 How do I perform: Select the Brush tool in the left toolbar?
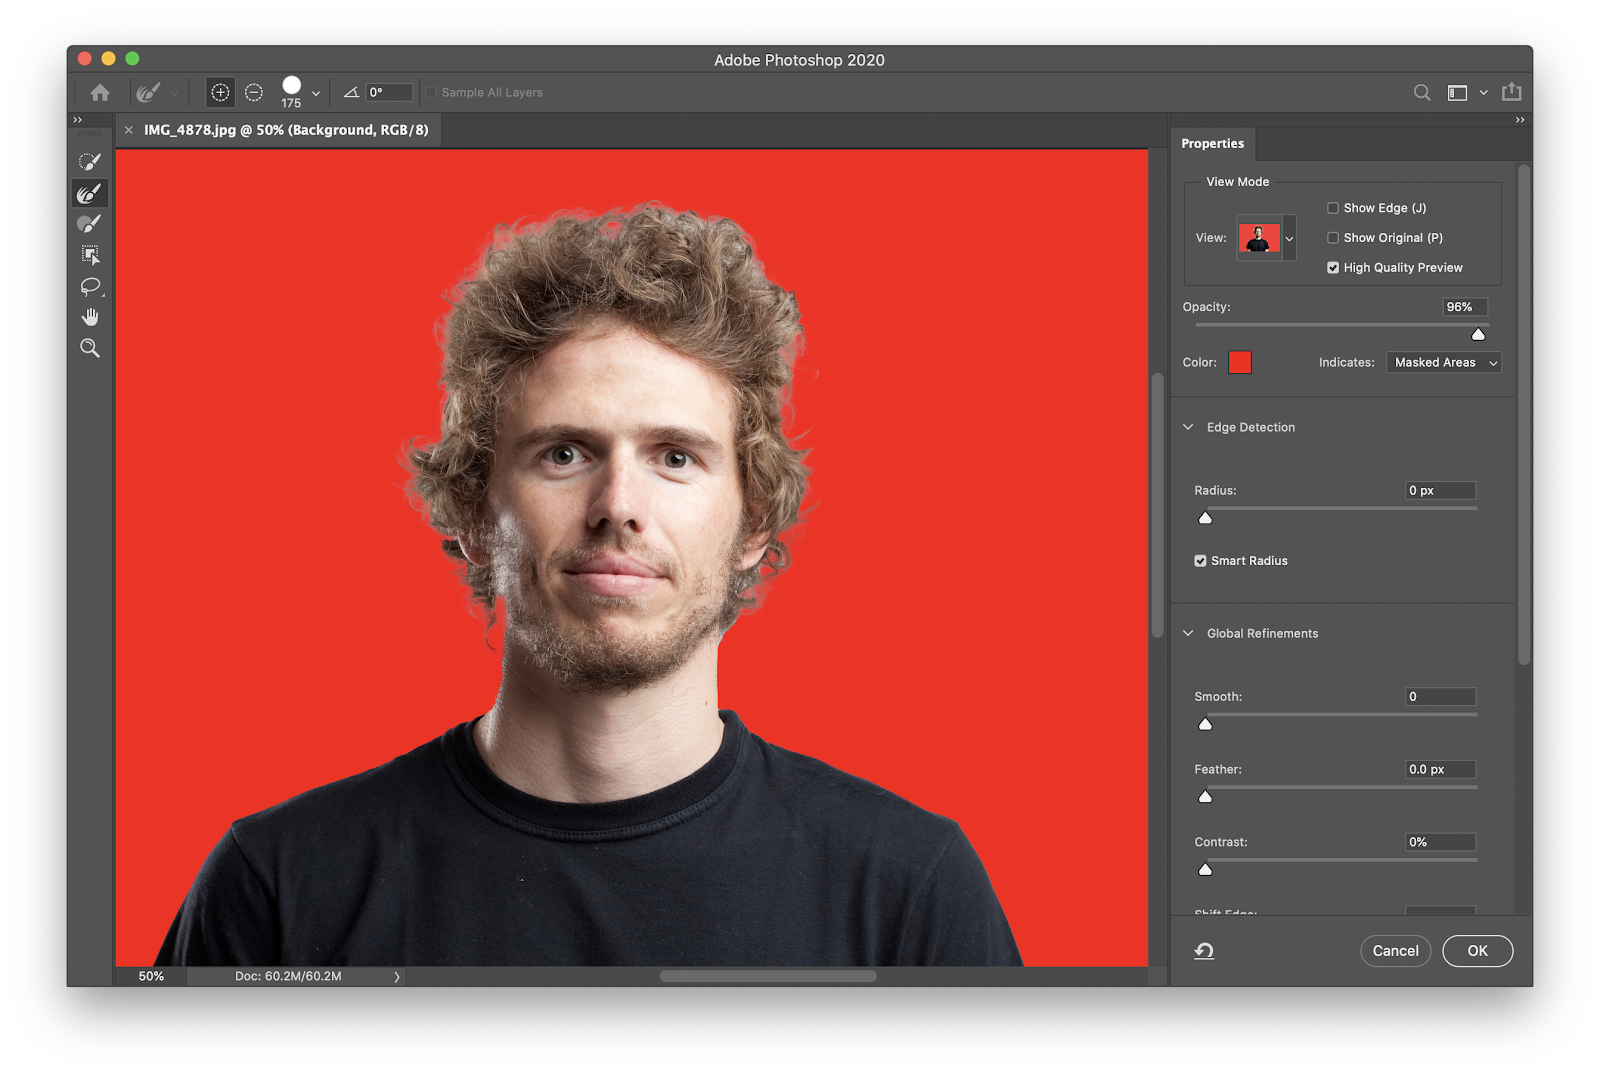(x=90, y=224)
